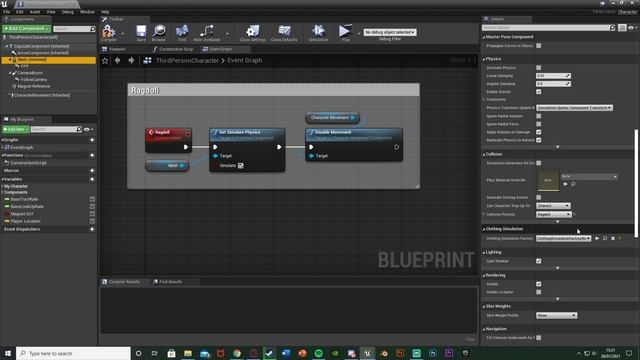Toggle Cast Shadow checkbox
Viewport: 640px width, 360px height.
point(539,261)
